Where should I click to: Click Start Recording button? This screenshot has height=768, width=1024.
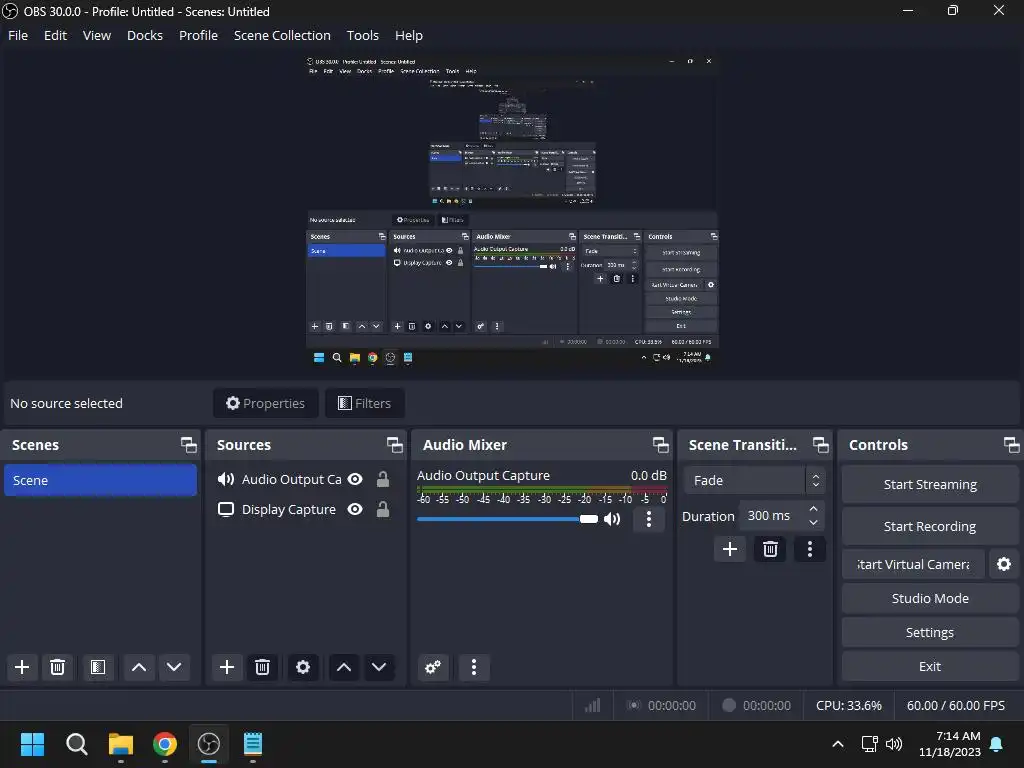929,526
